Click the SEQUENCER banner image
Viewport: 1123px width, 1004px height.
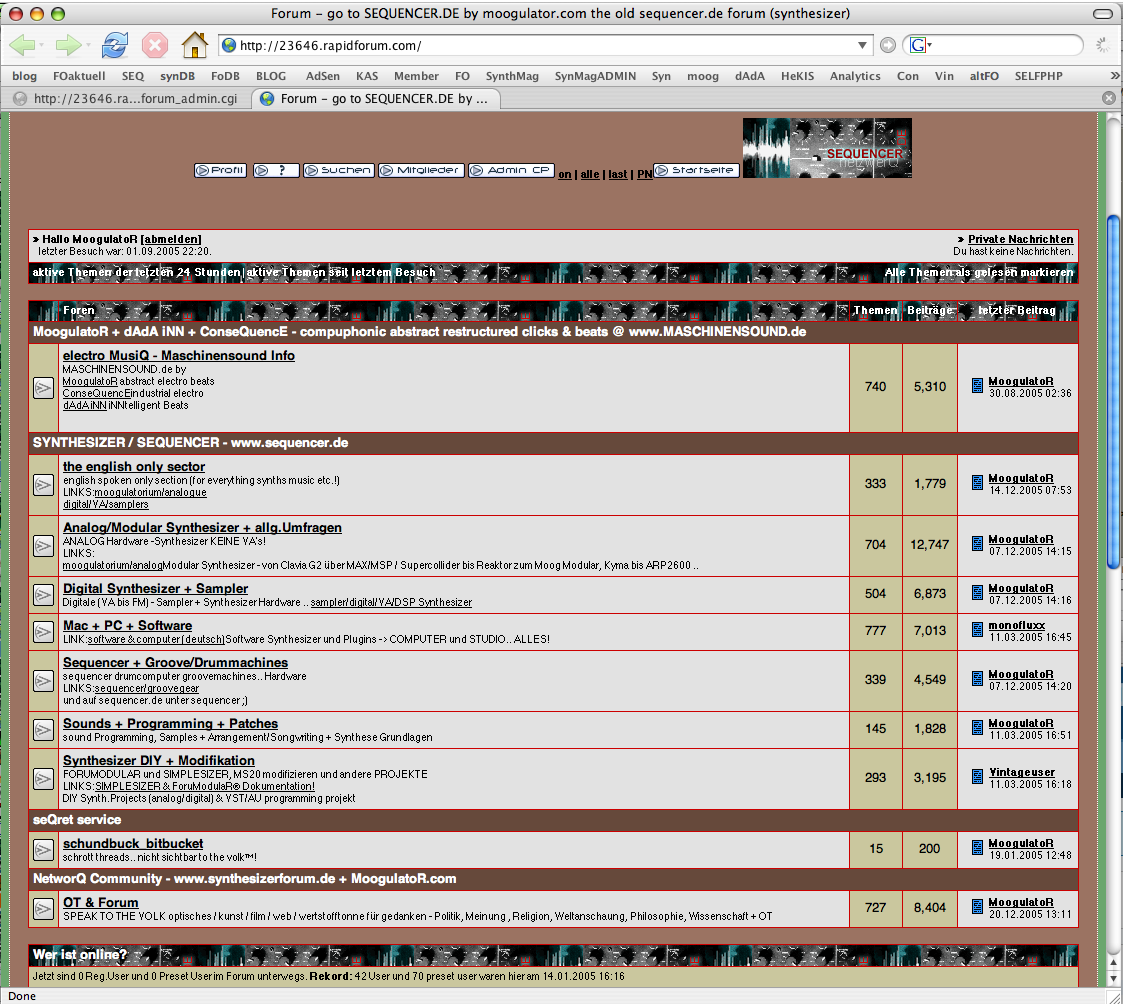tap(827, 148)
